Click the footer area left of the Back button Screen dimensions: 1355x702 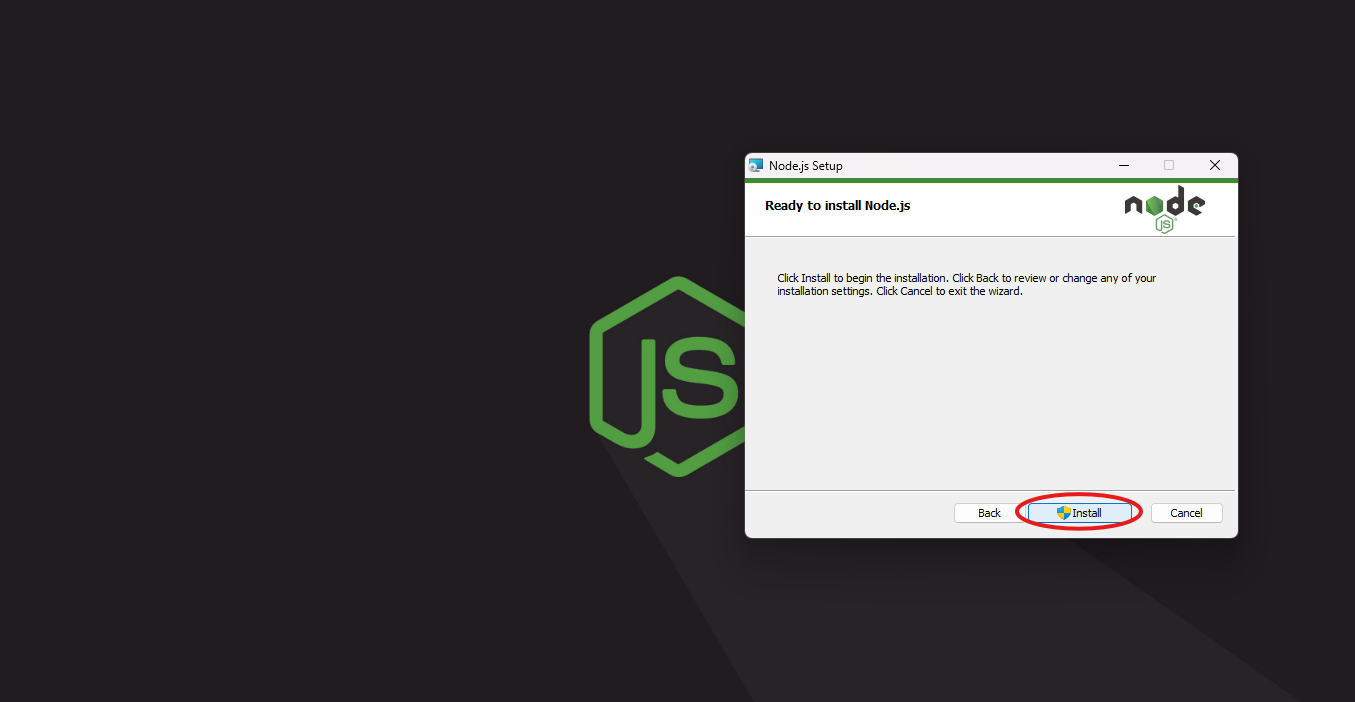pyautogui.click(x=850, y=513)
